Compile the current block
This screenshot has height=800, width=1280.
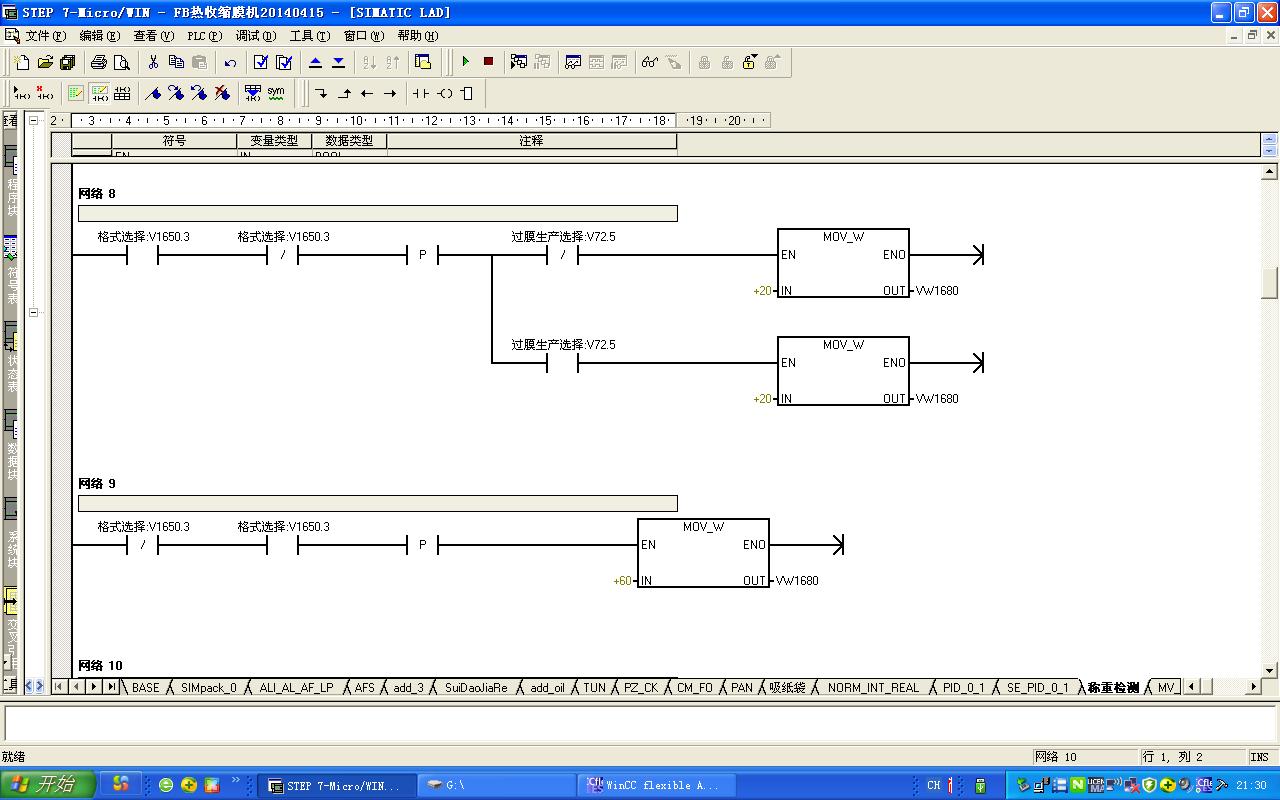pos(261,62)
